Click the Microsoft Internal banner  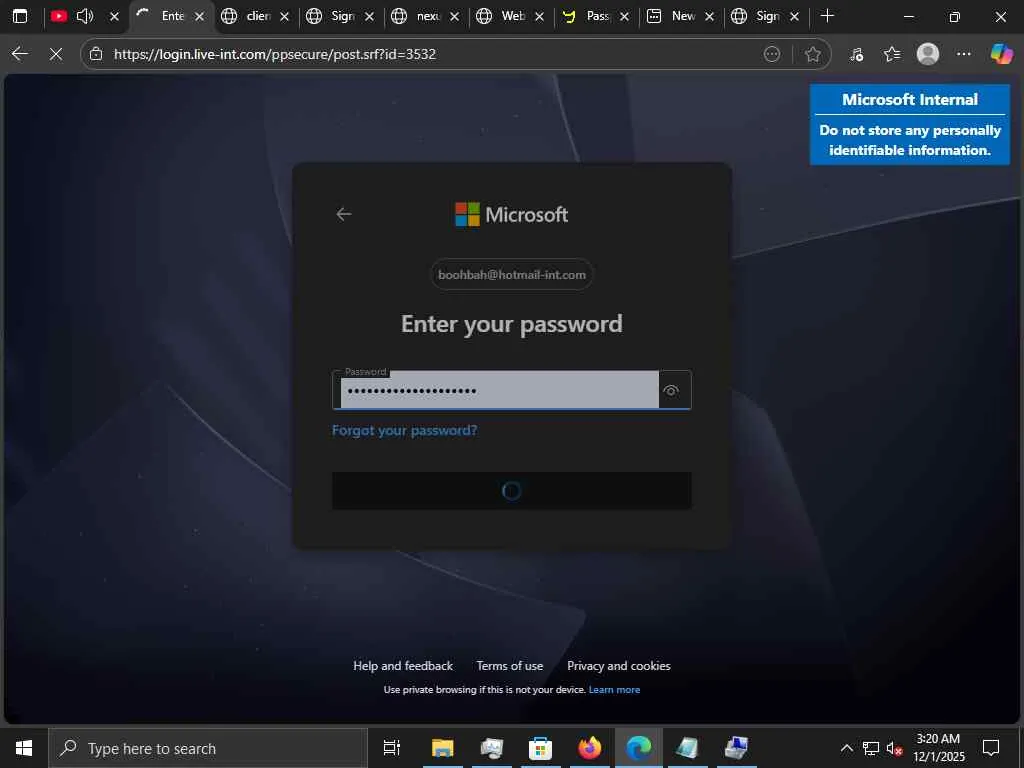[x=910, y=124]
